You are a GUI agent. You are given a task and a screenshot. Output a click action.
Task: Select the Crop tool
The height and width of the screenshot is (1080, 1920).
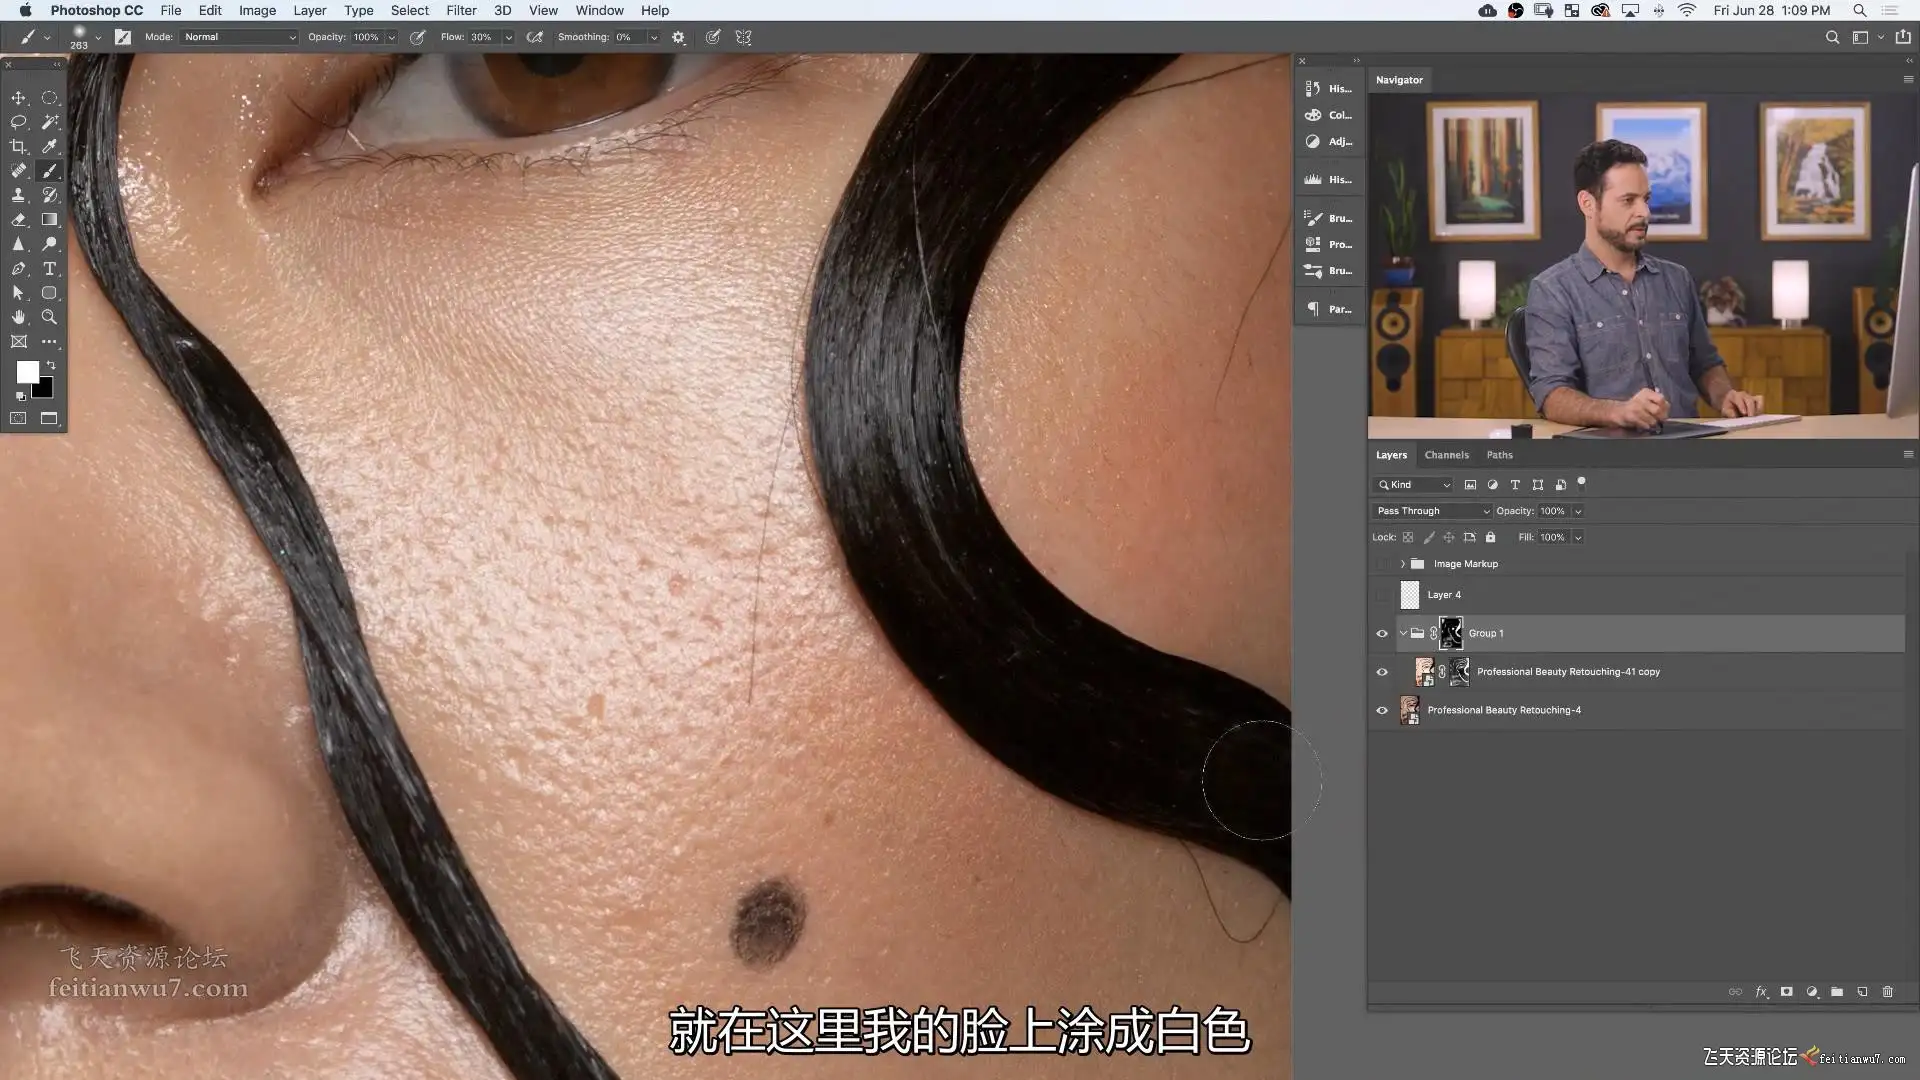pos(18,146)
